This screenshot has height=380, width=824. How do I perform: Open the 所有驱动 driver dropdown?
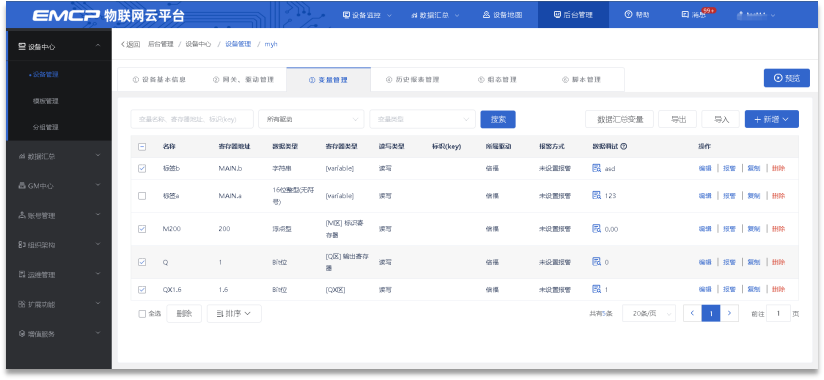[311, 119]
